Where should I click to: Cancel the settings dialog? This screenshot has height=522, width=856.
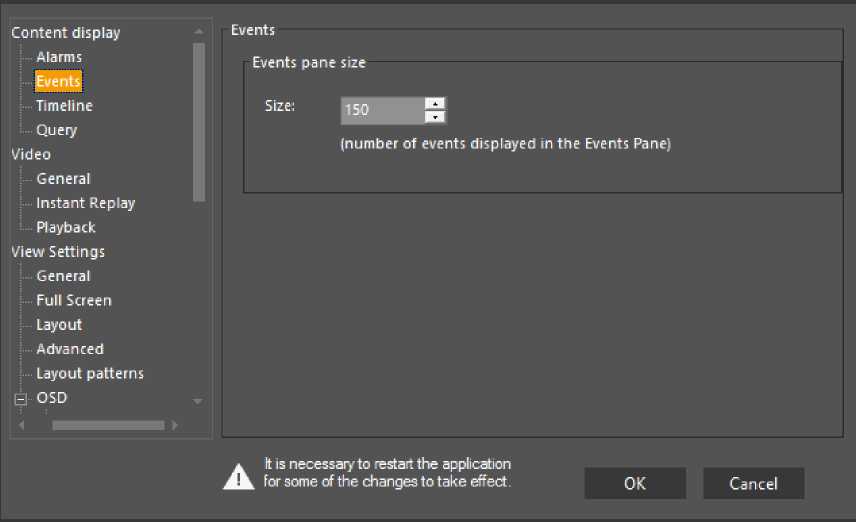[753, 483]
